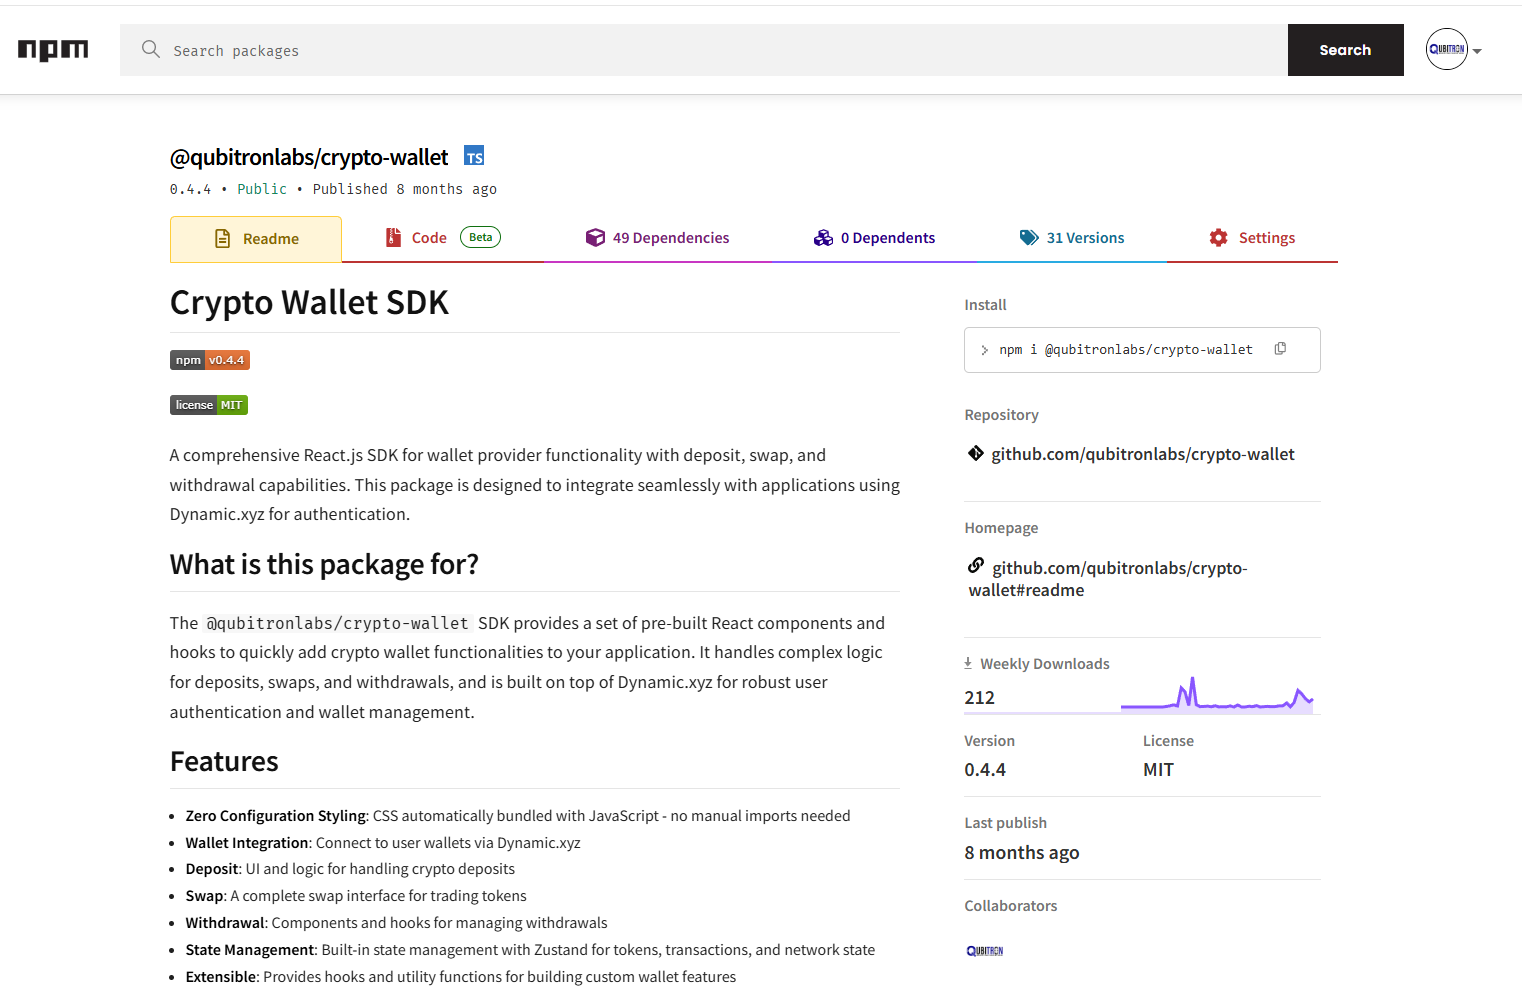This screenshot has width=1522, height=1002.
Task: Open the 31 Versions tab
Action: (1072, 238)
